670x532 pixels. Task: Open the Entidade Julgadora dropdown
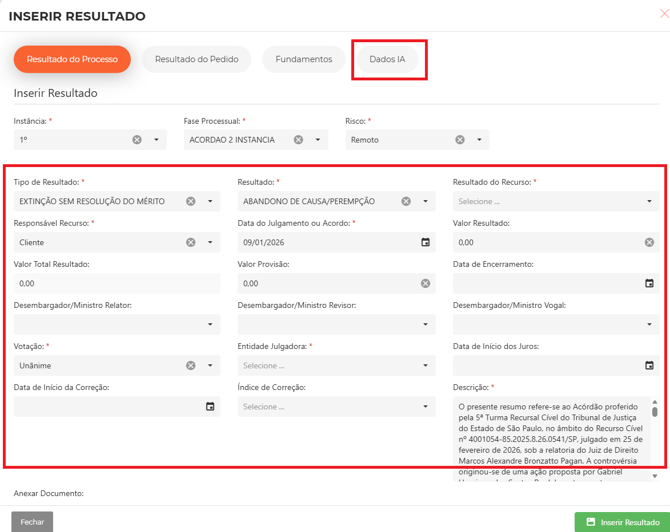(x=337, y=366)
